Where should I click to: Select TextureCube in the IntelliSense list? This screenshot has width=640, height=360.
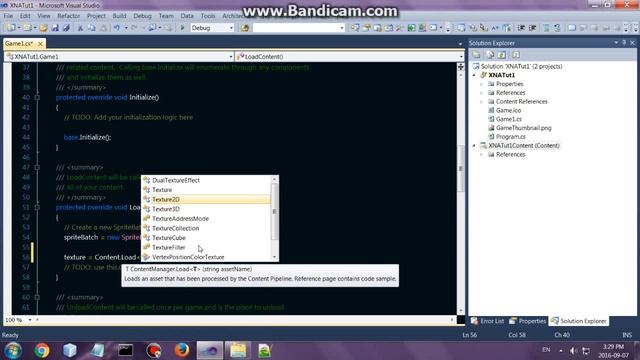click(x=206, y=238)
